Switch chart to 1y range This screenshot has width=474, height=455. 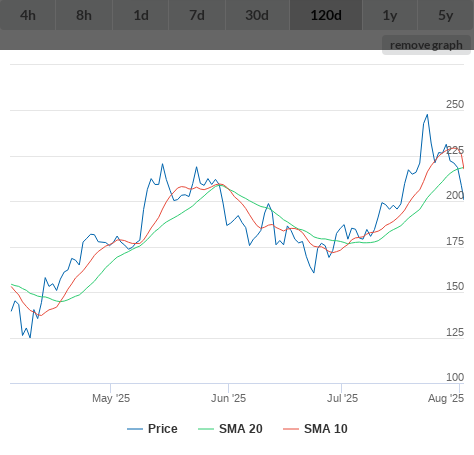tap(390, 15)
